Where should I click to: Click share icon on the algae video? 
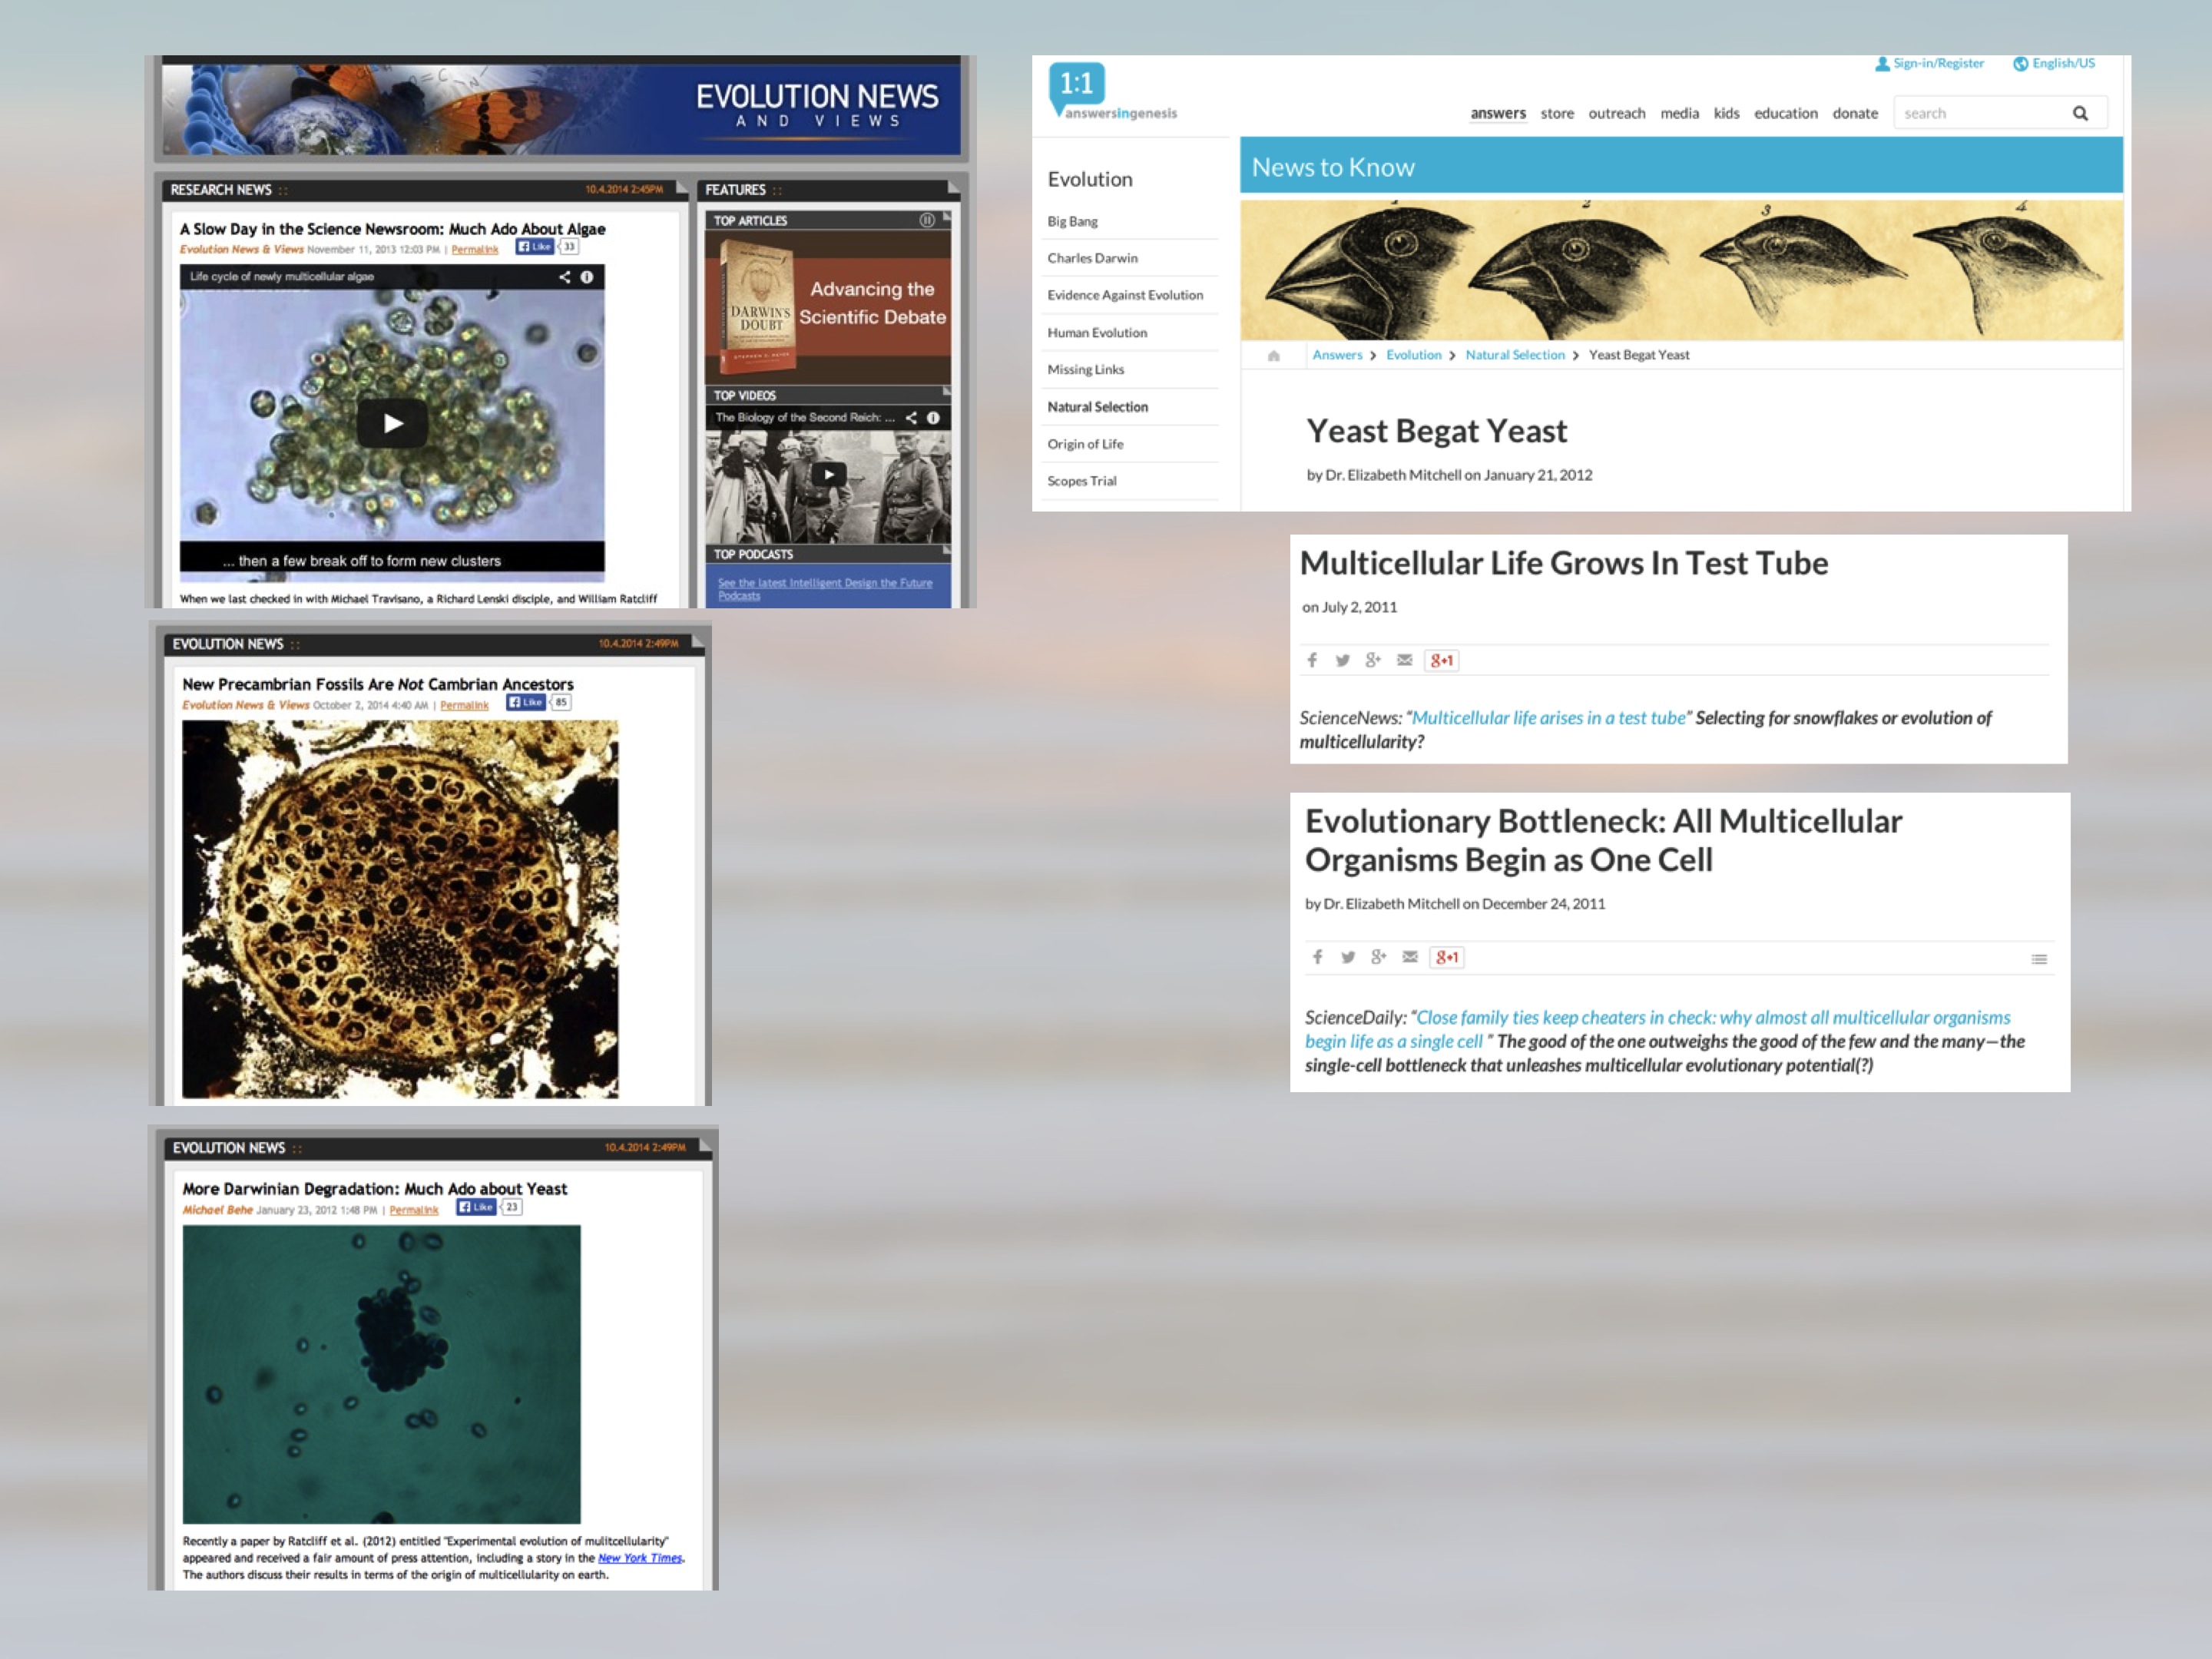565,277
